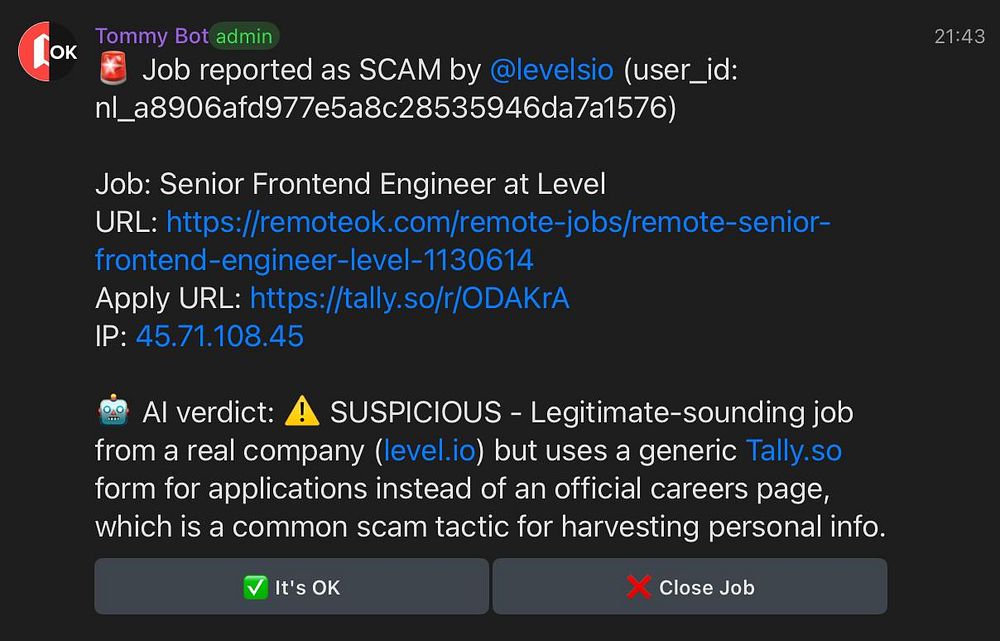The image size is (1000, 641).
Task: Click the red X icon on Close Job
Action: [638, 587]
